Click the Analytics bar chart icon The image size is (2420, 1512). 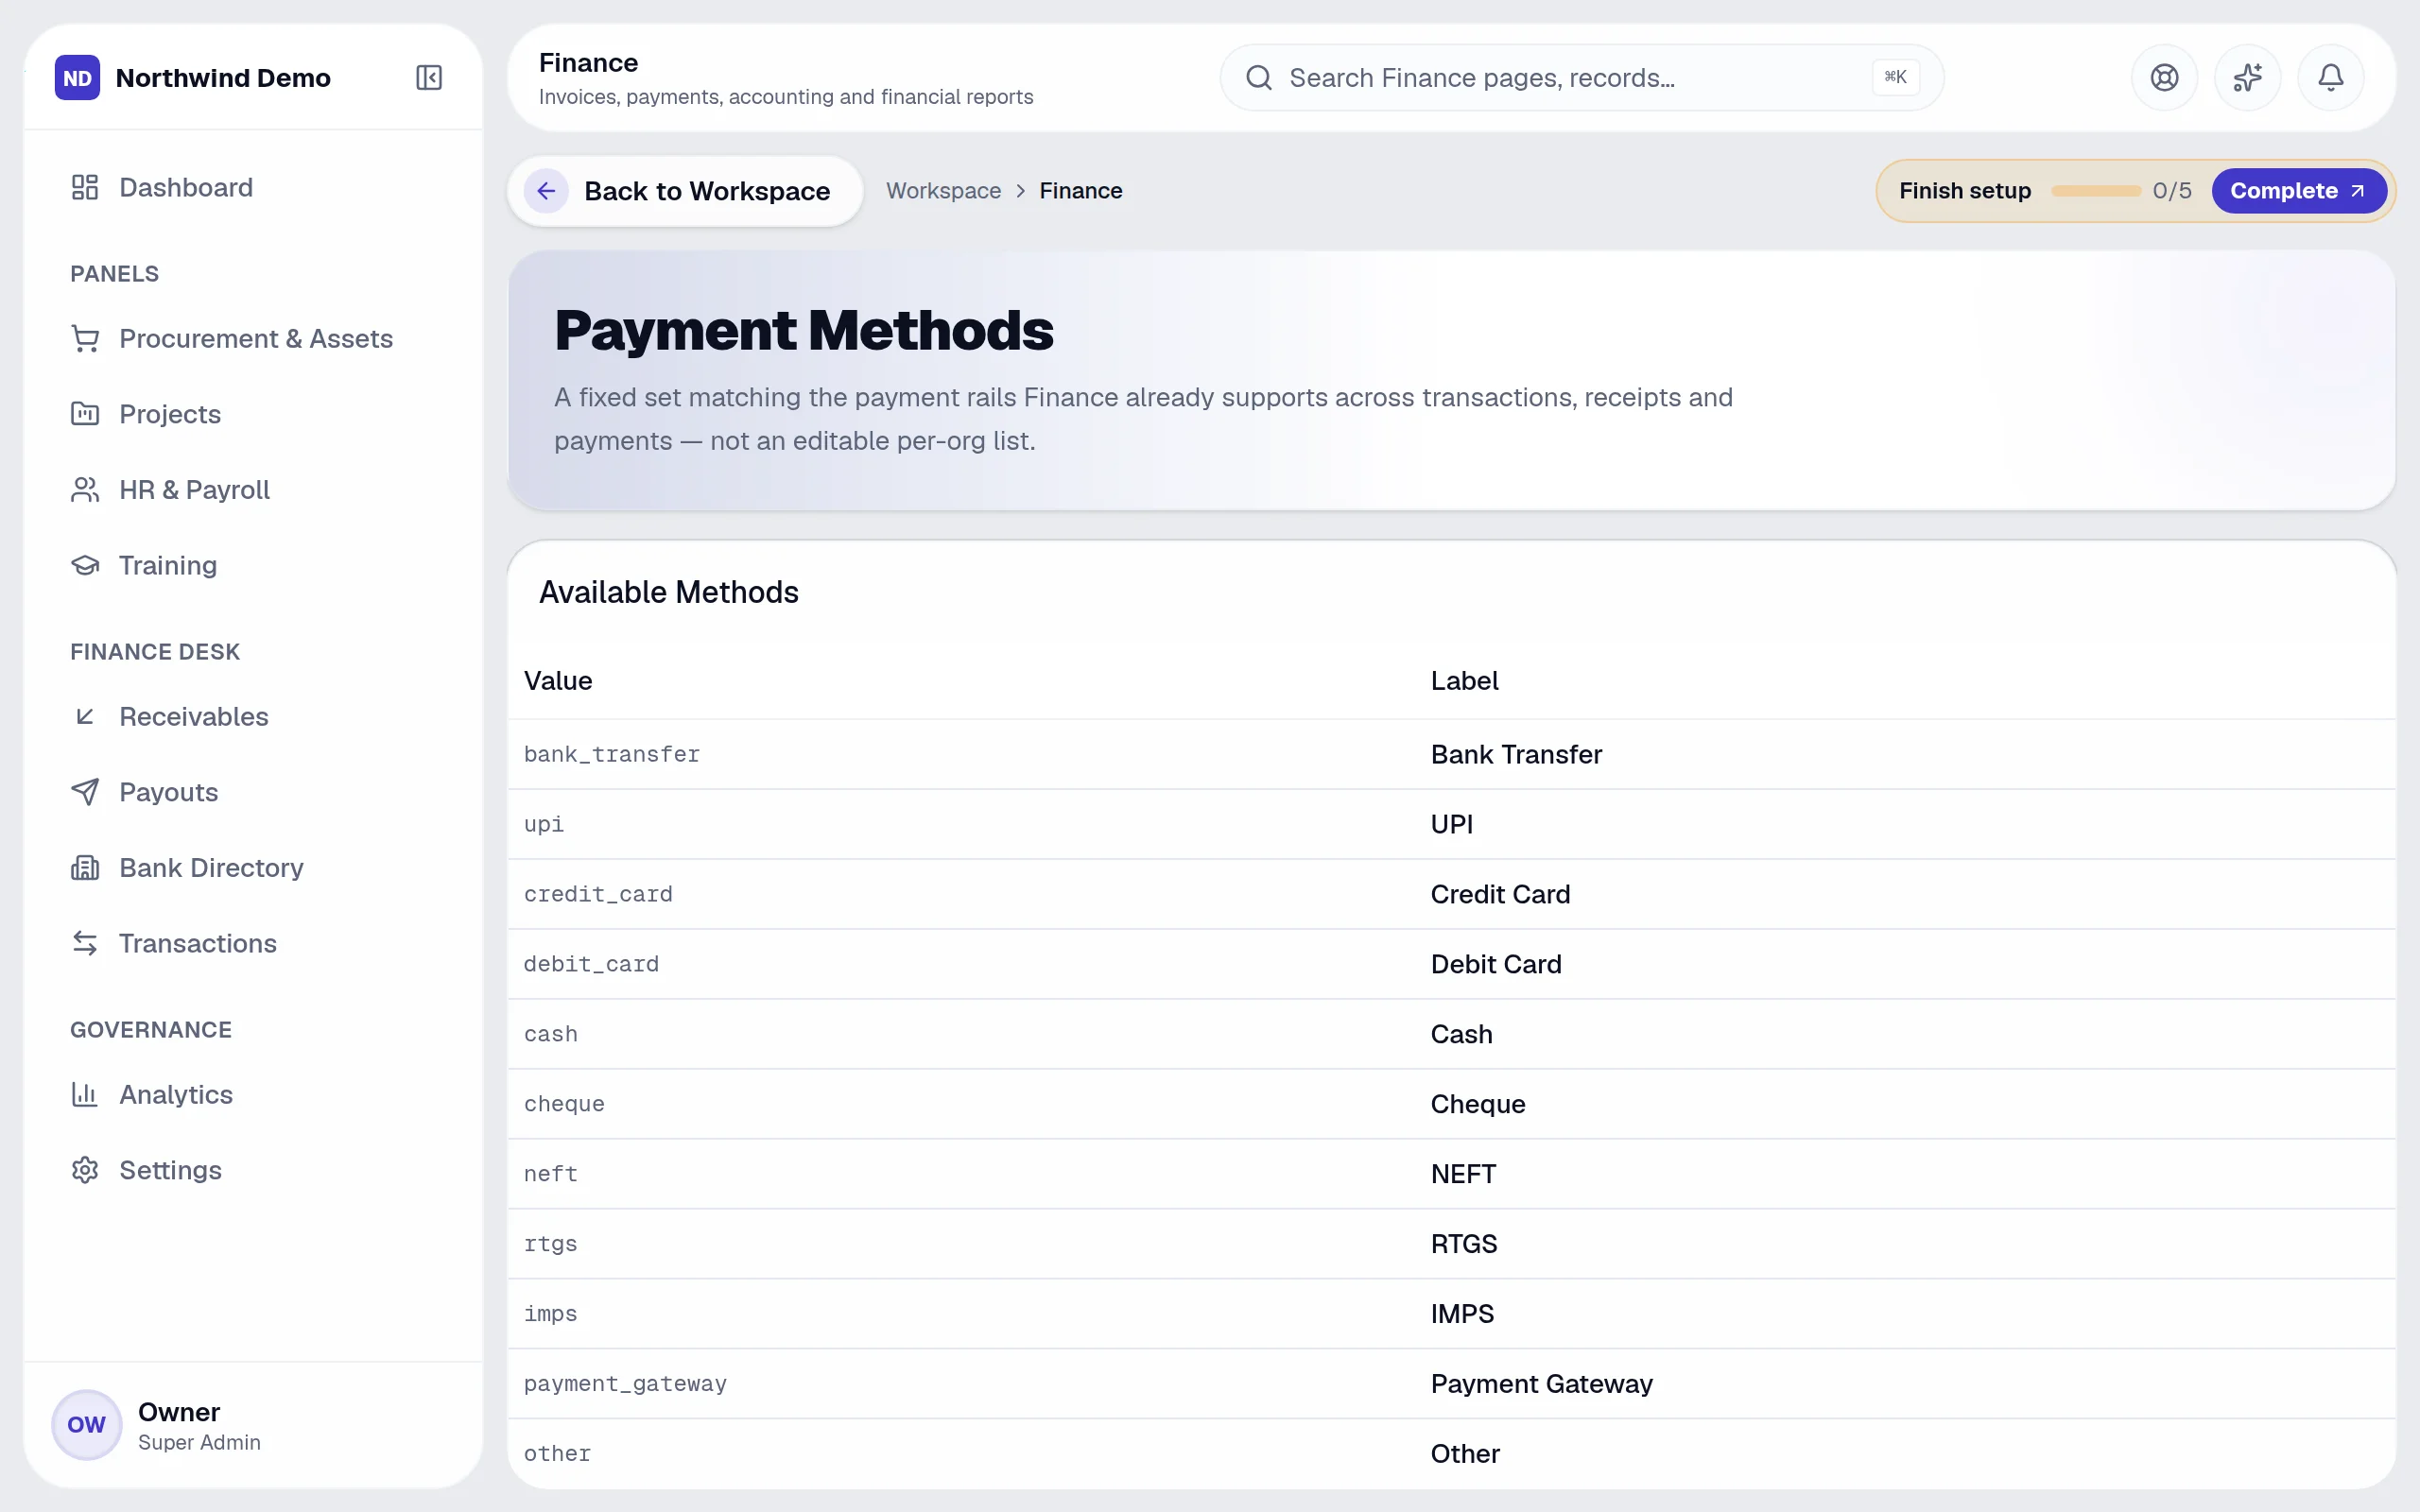click(85, 1095)
